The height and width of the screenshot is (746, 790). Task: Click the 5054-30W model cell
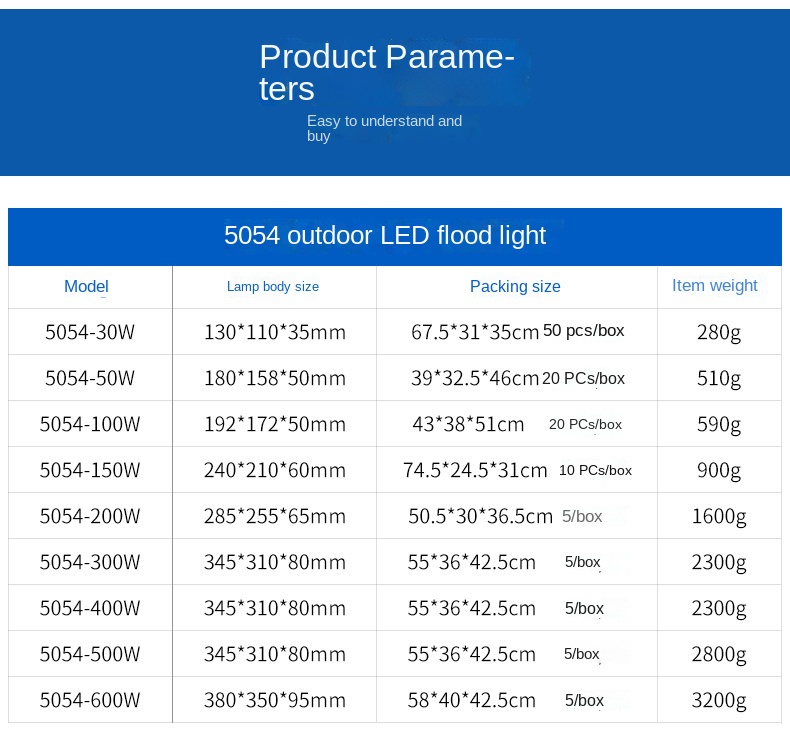click(90, 332)
